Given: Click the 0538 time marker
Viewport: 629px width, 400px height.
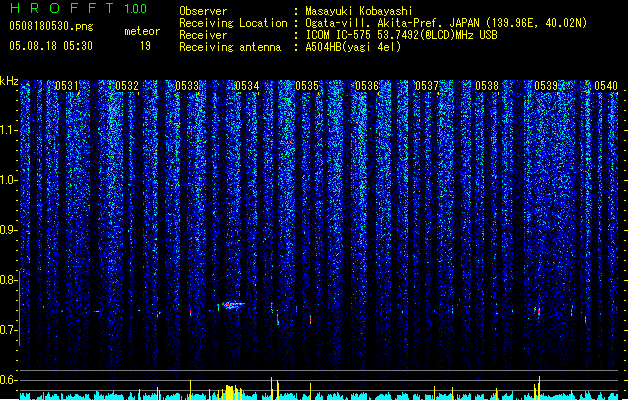Looking at the screenshot, I should [487, 86].
